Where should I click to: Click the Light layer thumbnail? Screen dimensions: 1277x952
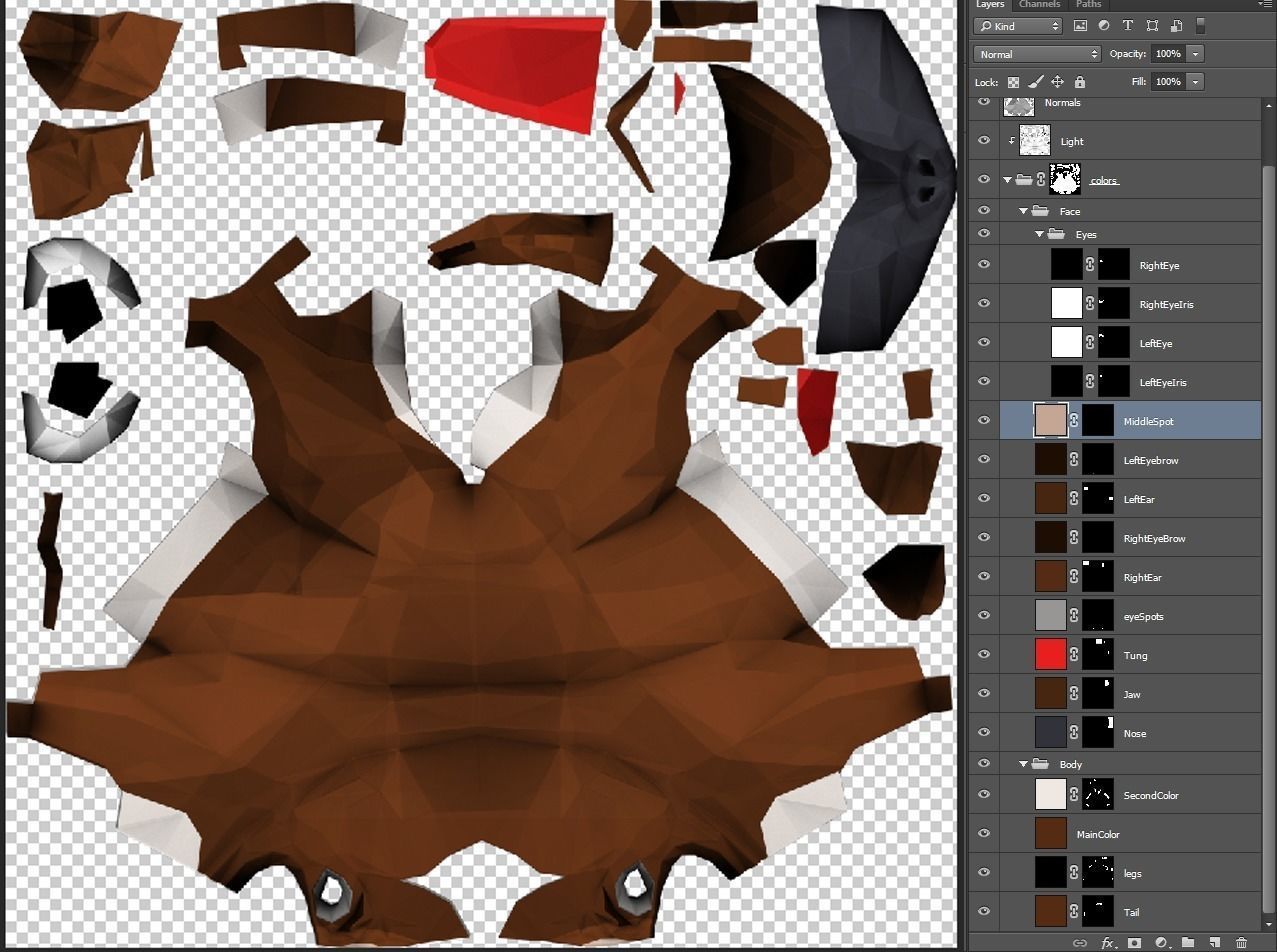(1034, 141)
